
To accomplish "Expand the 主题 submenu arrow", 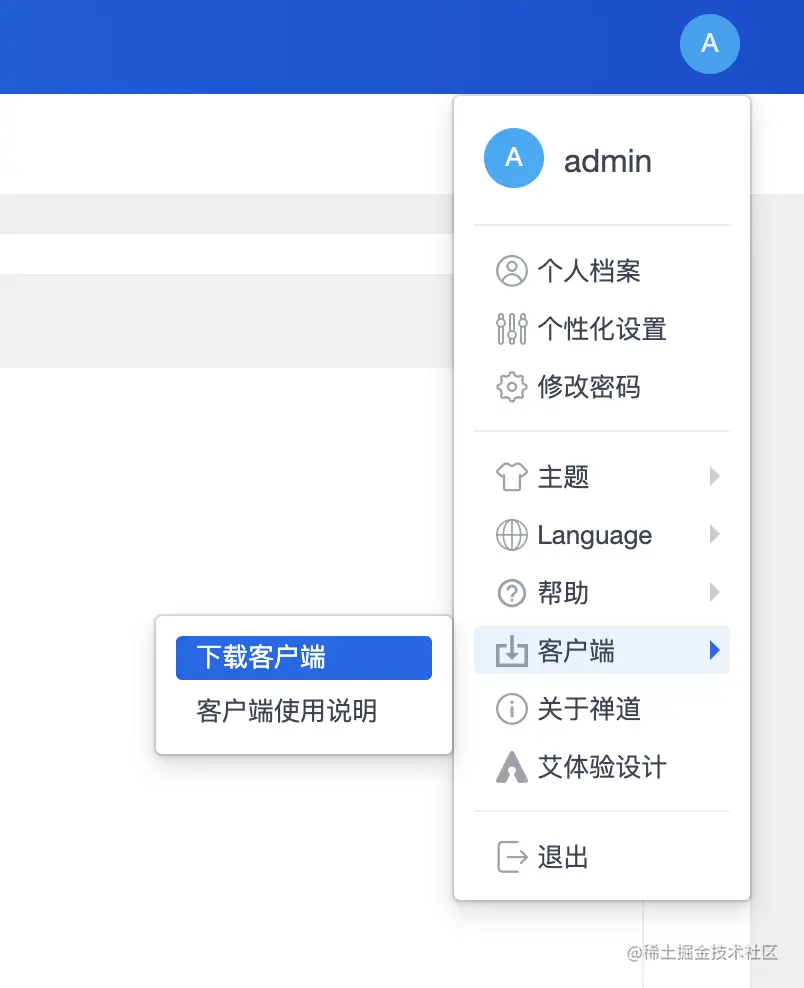I will pos(714,476).
